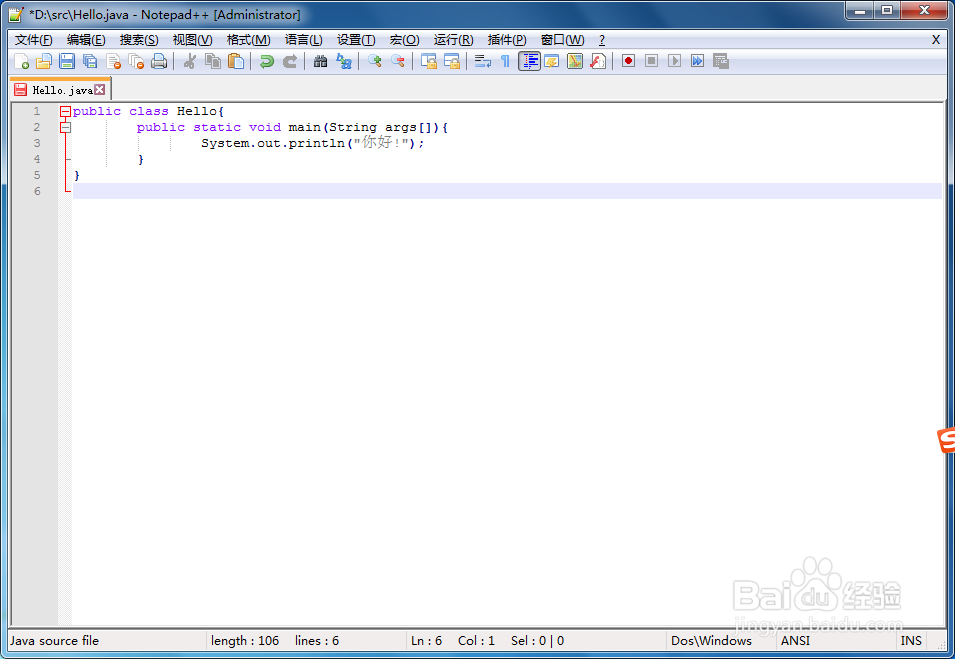The width and height of the screenshot is (955, 659).
Task: Click the Sogou input method icon
Action: [946, 440]
